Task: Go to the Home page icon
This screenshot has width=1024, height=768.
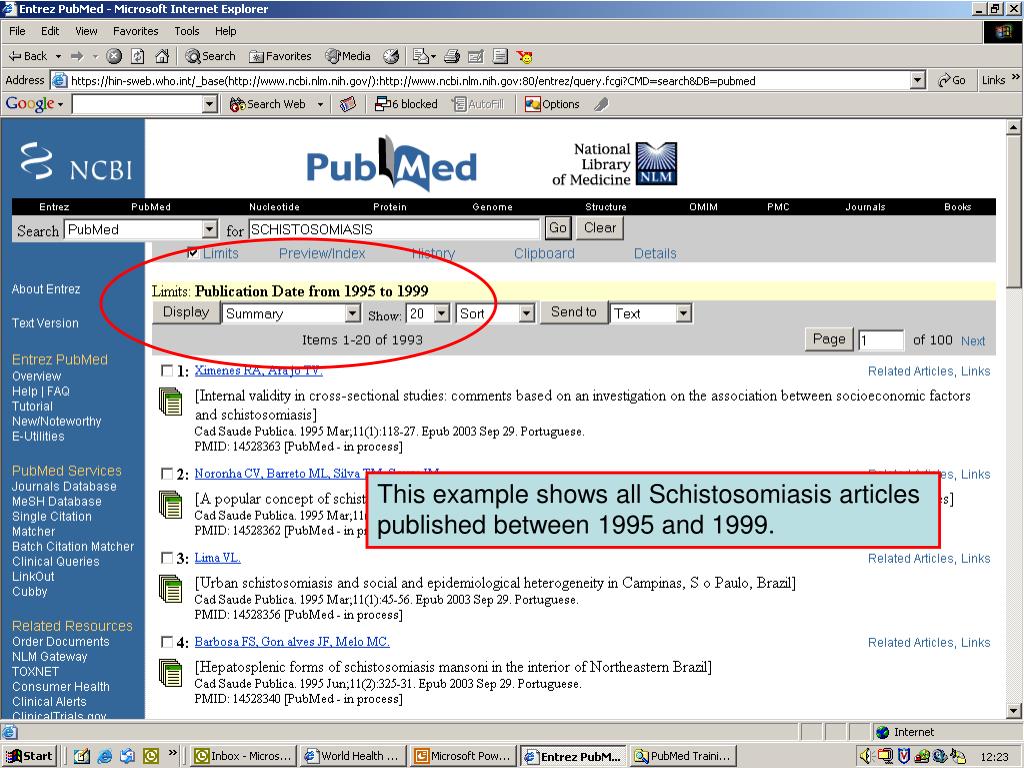Action: coord(162,56)
